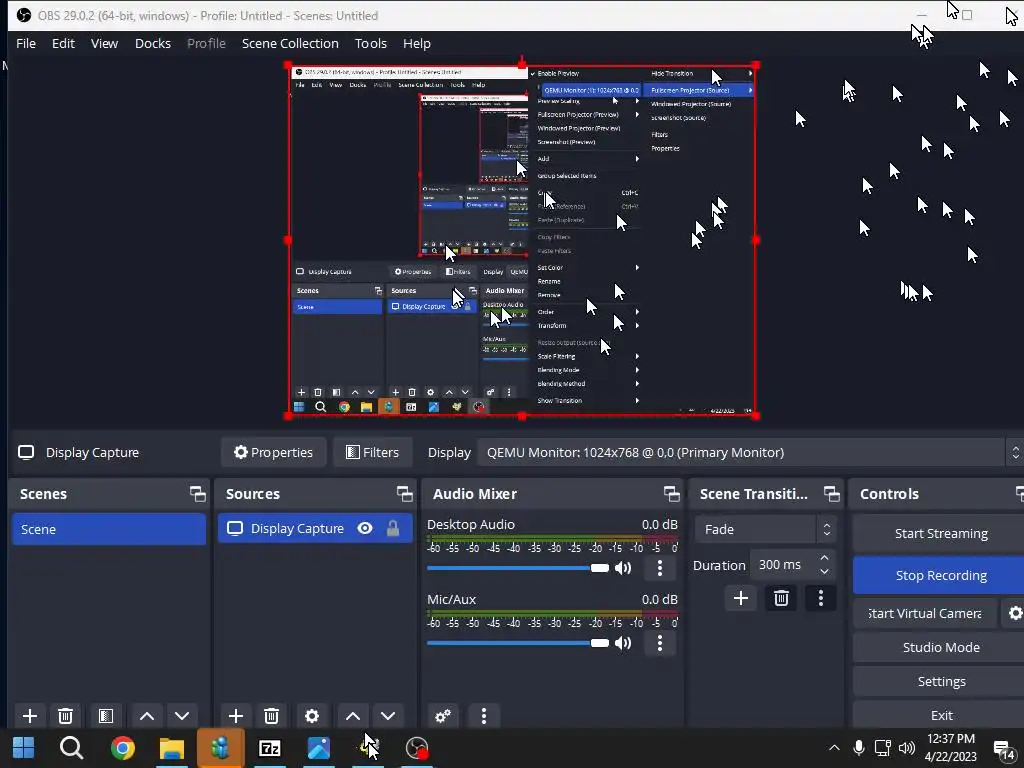Open Scene Collection menu
This screenshot has height=768, width=1024.
(x=290, y=43)
